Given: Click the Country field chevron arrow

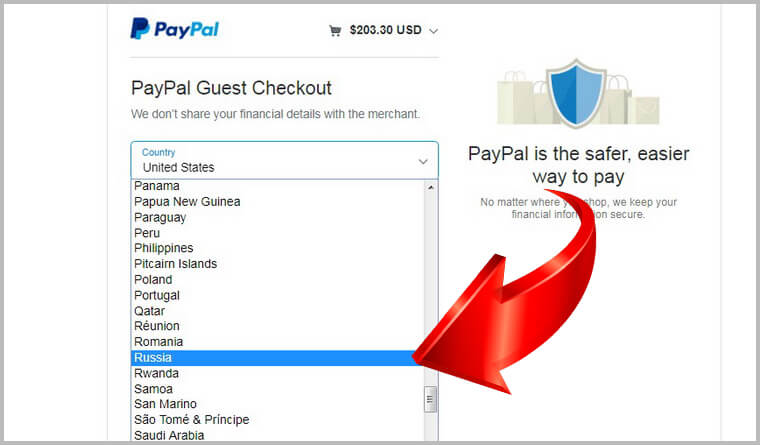Looking at the screenshot, I should (423, 161).
